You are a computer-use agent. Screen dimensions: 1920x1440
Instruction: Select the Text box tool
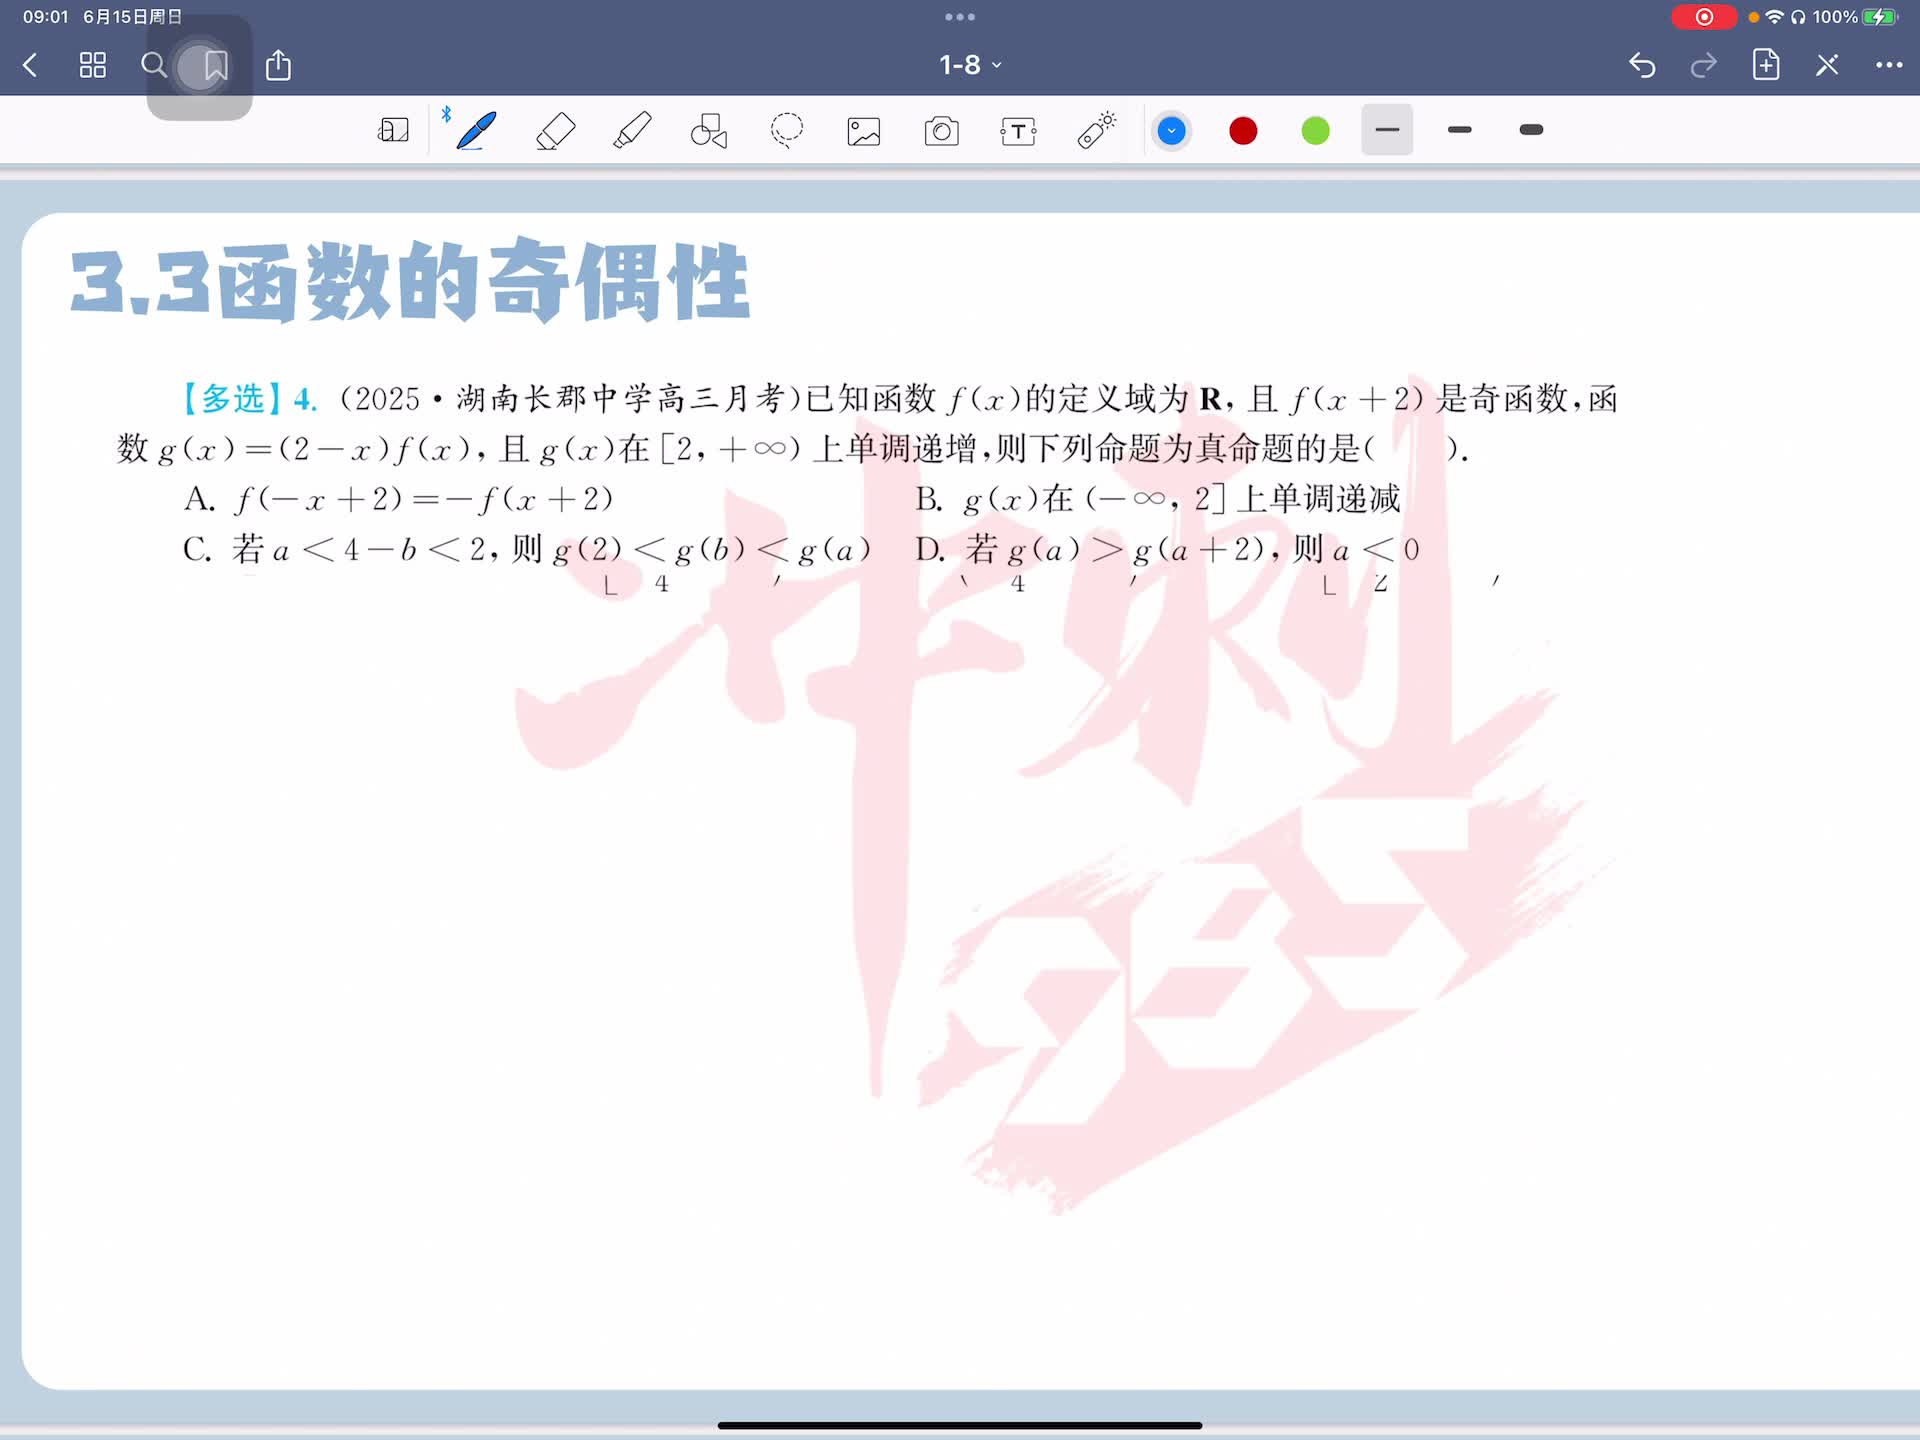point(1018,131)
